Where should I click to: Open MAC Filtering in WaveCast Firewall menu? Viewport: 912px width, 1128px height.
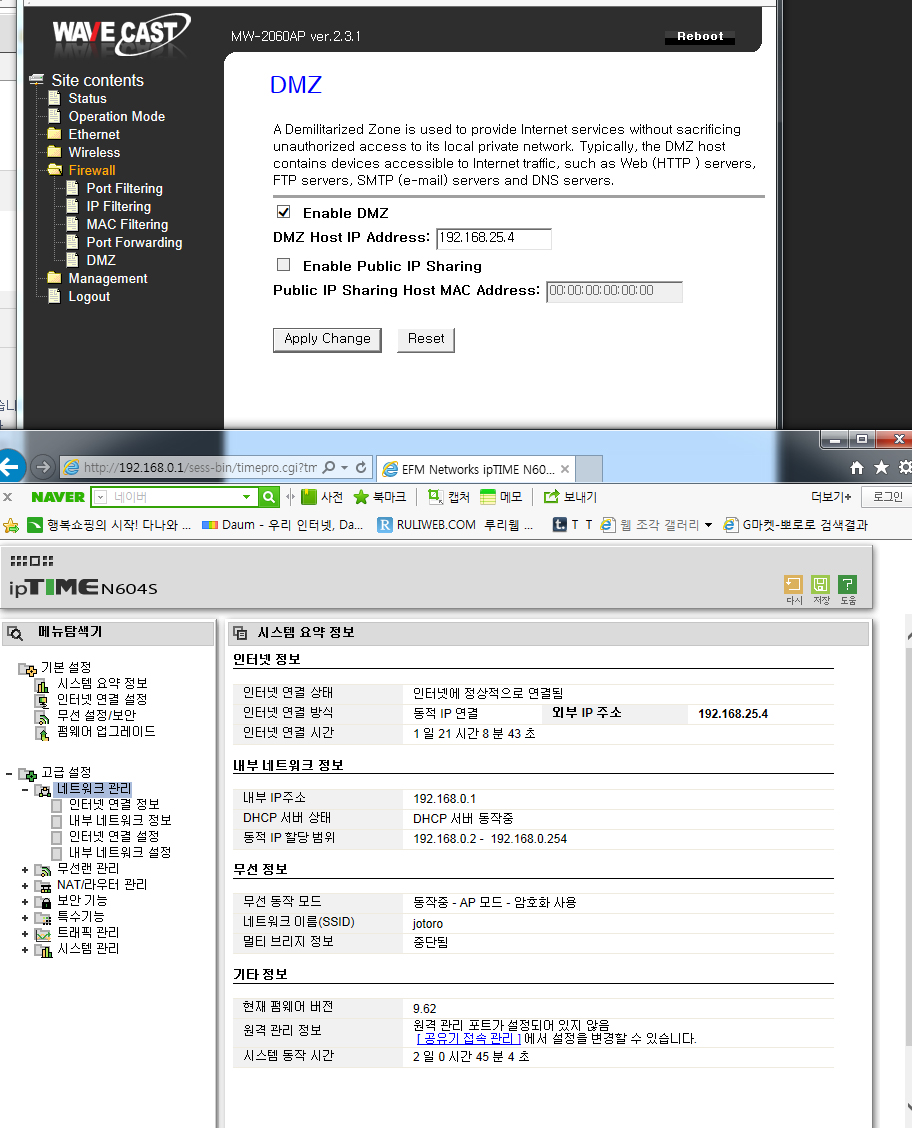pos(127,224)
